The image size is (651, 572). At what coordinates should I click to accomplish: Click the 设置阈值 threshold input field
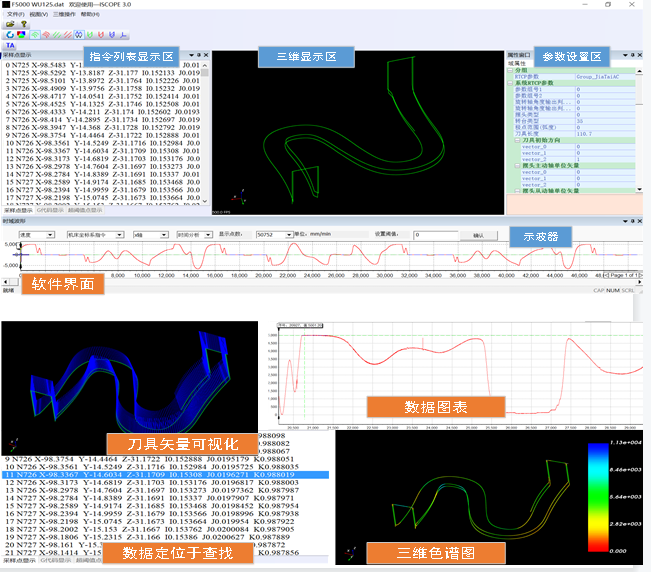(x=415, y=235)
